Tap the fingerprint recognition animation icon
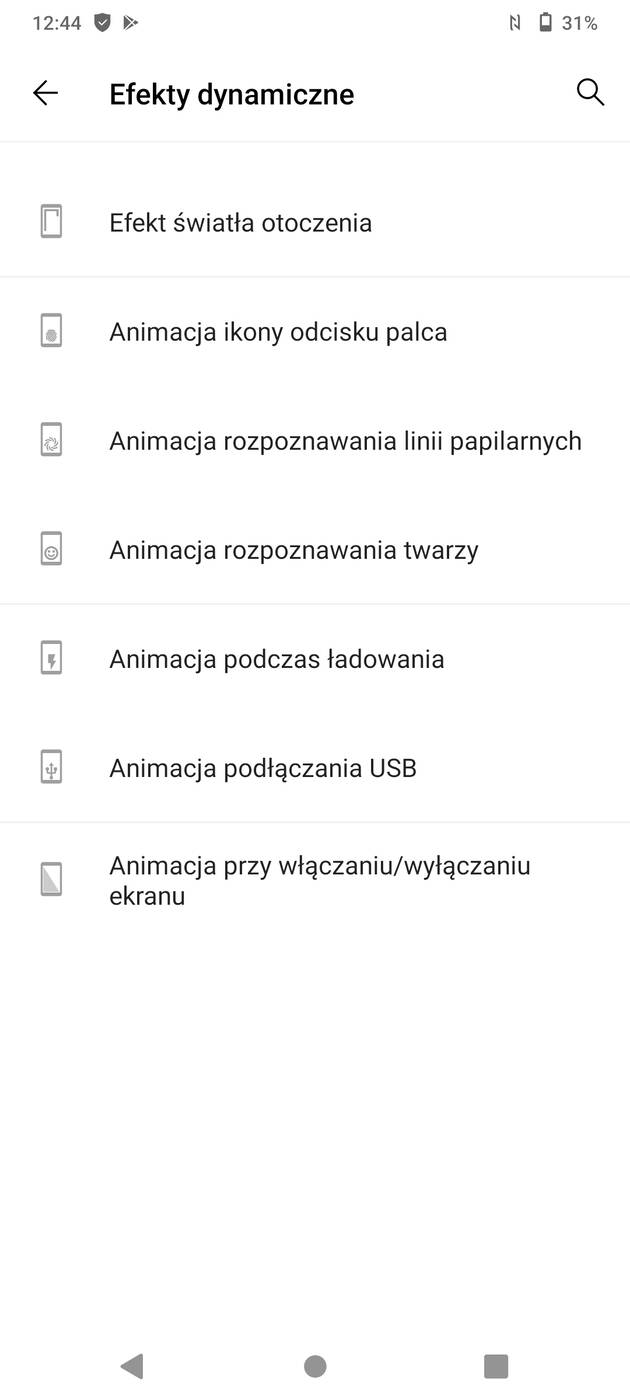 point(52,440)
